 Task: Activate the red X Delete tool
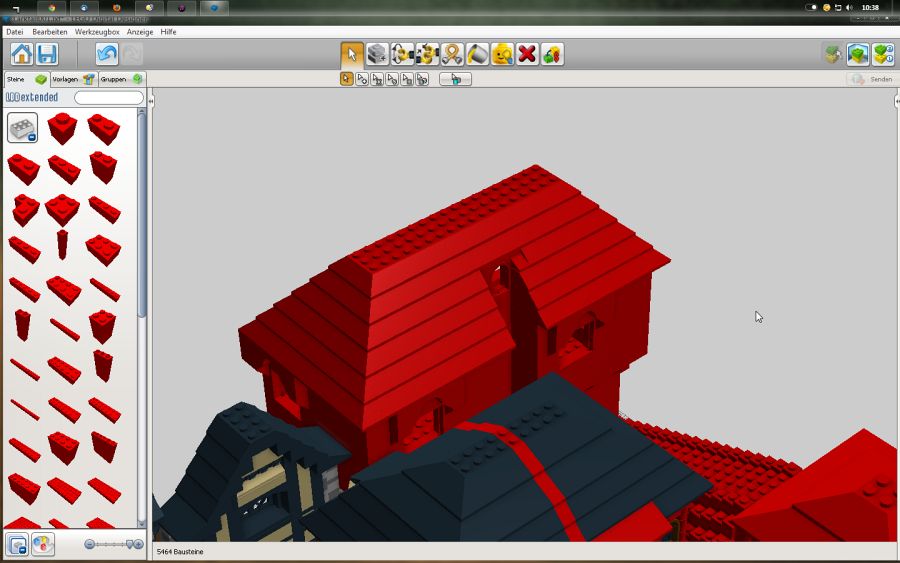coord(527,54)
